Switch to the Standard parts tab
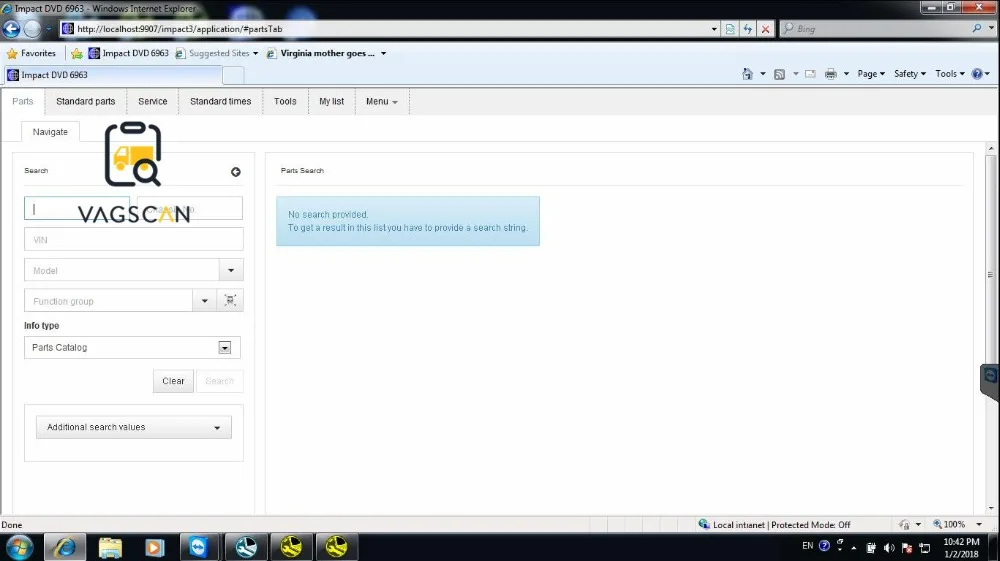 85,101
